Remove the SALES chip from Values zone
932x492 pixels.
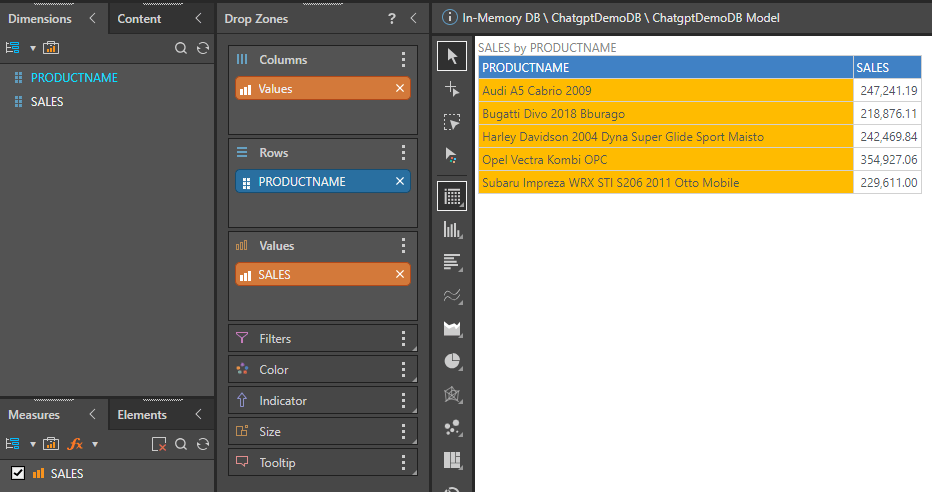(400, 275)
